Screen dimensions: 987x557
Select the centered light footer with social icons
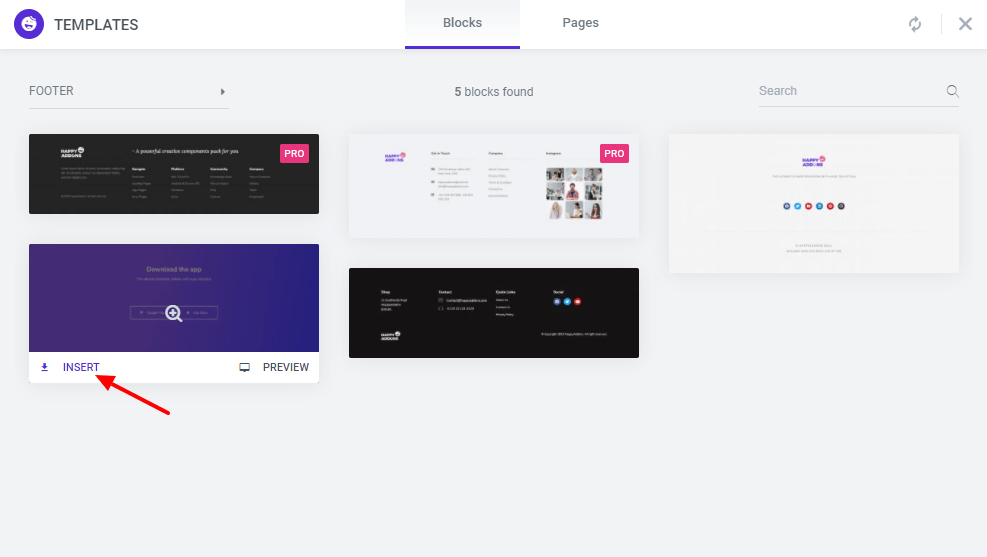[x=813, y=203]
